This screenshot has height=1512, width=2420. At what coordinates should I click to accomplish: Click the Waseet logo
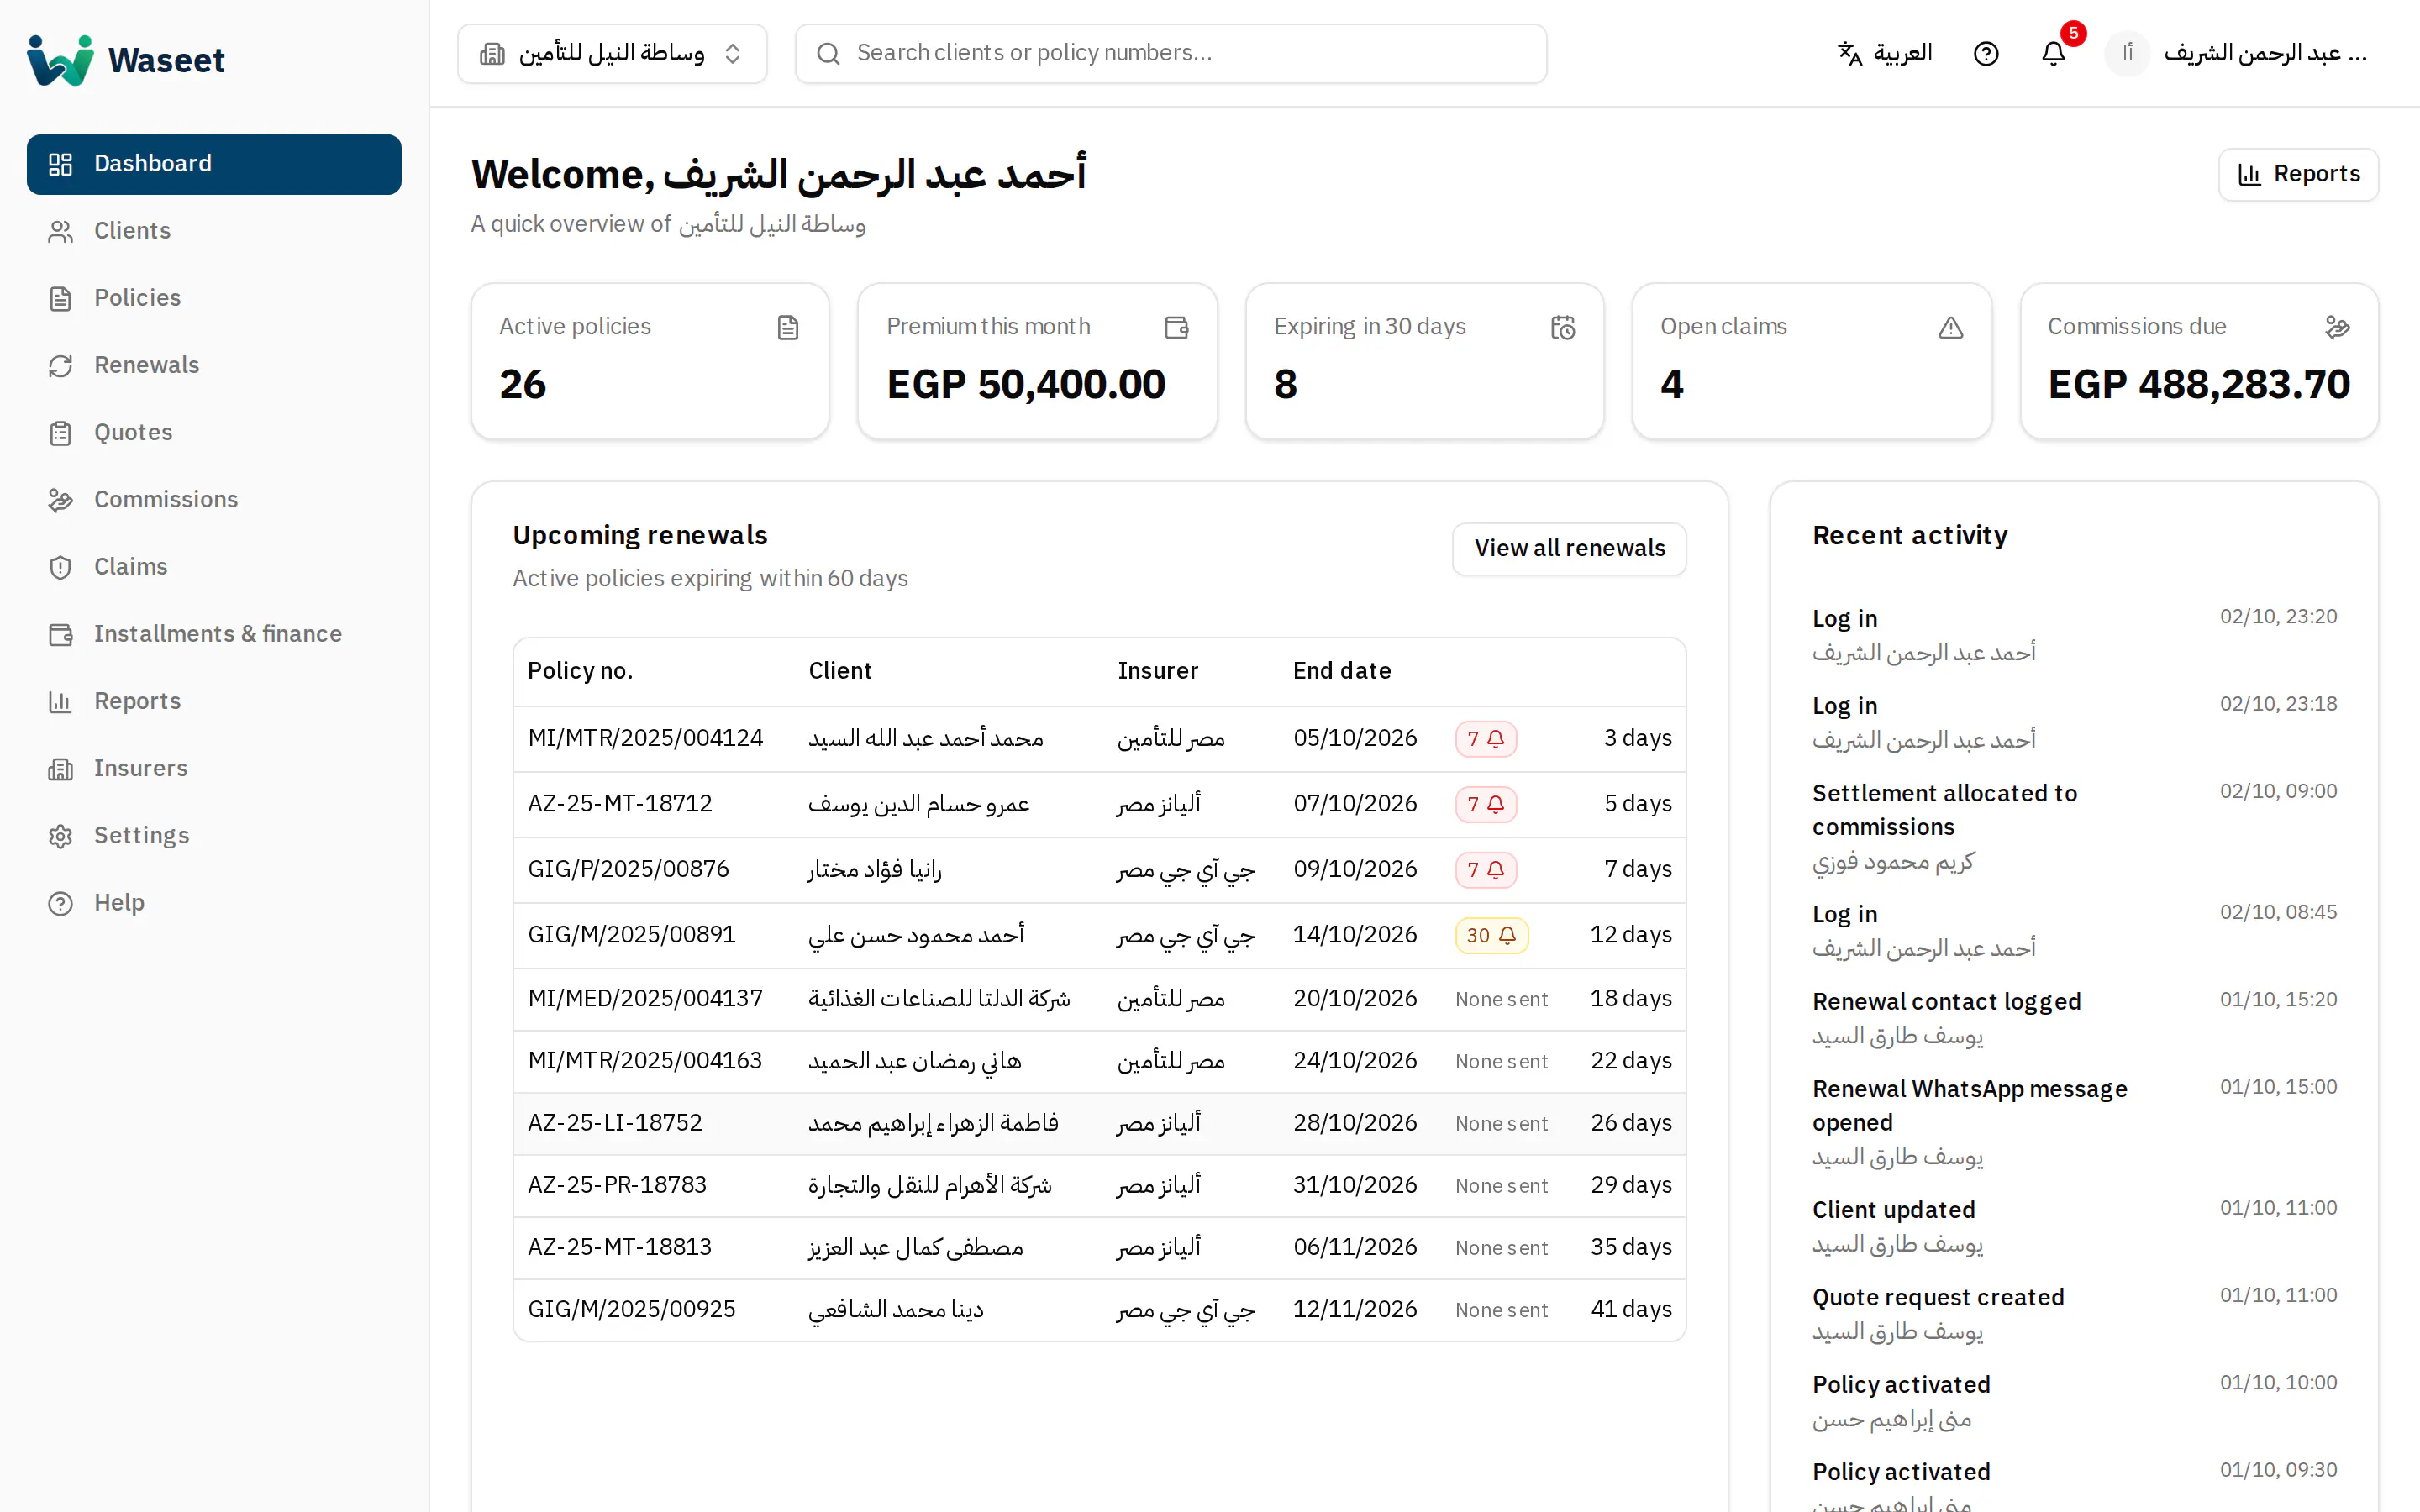tap(126, 60)
